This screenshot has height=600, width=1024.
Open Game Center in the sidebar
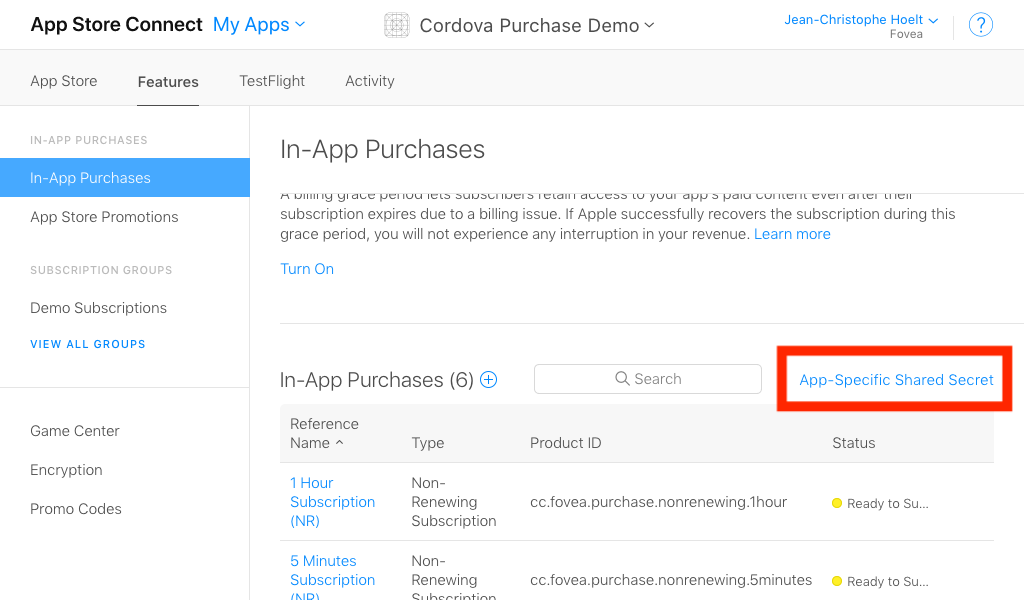[x=74, y=431]
